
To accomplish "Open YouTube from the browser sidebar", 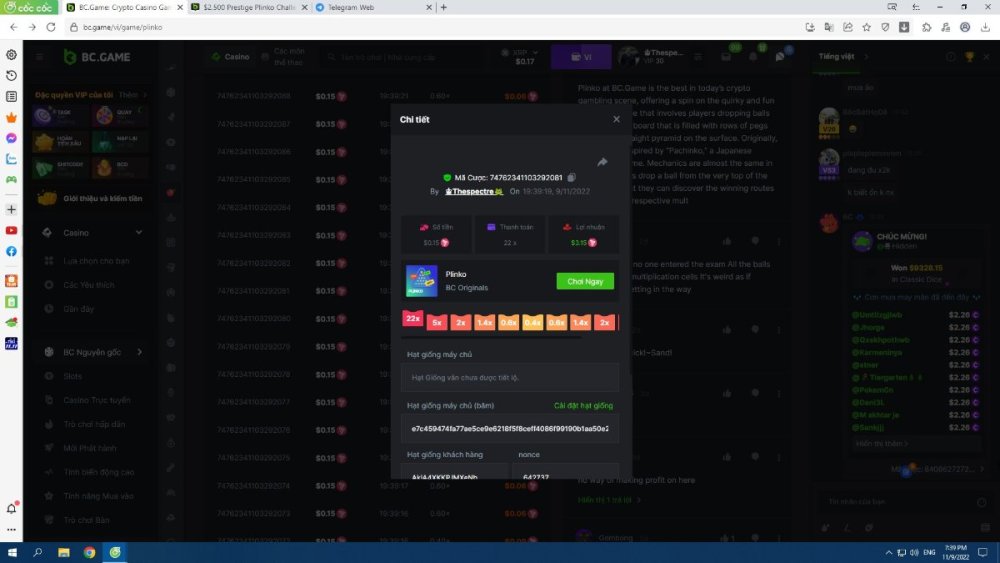I will point(11,230).
